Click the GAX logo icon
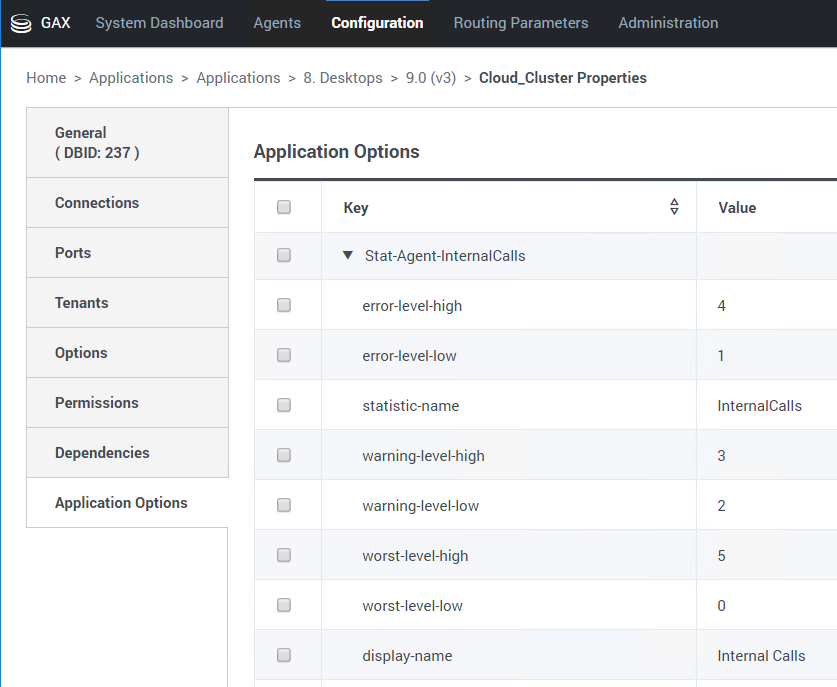The height and width of the screenshot is (687, 837). pos(21,23)
